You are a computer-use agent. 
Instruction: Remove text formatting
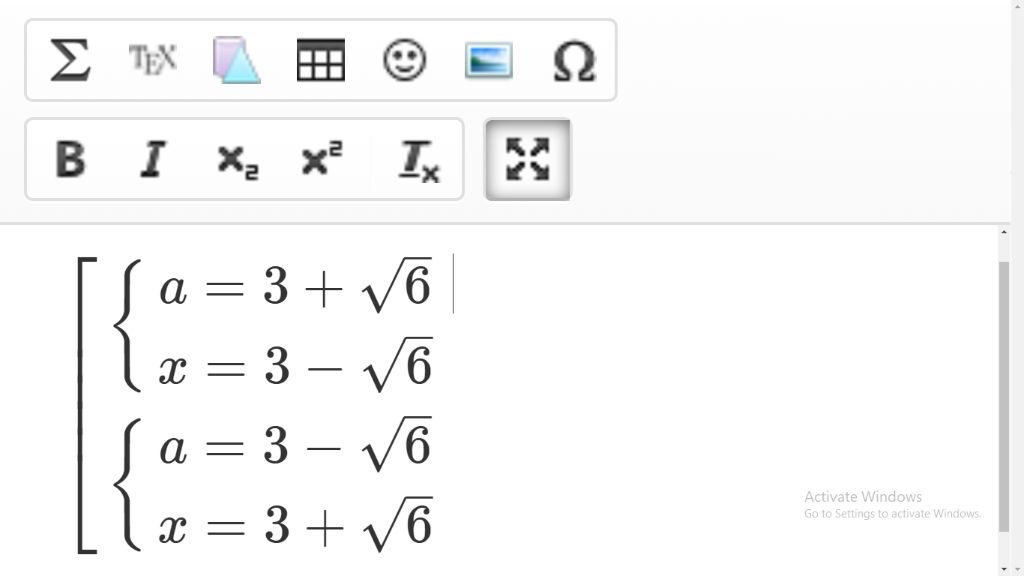click(419, 160)
